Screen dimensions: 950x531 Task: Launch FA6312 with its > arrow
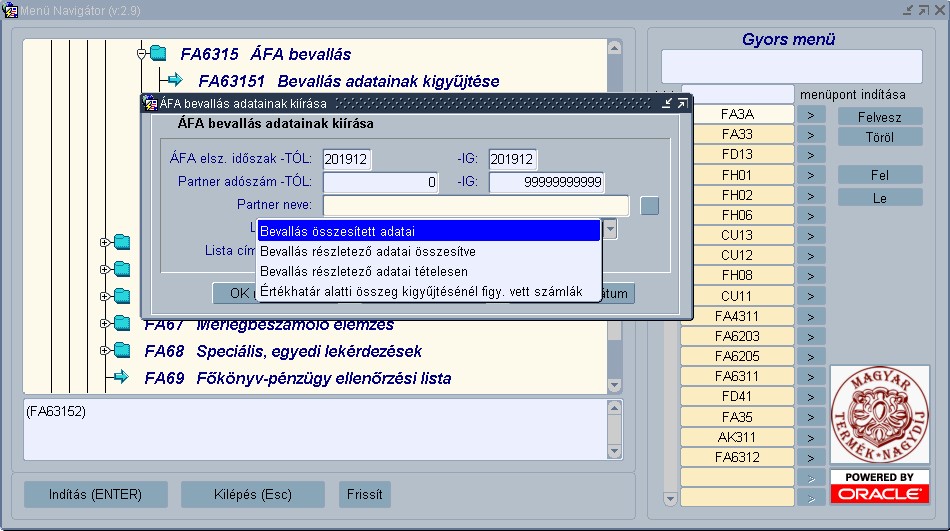(x=811, y=458)
